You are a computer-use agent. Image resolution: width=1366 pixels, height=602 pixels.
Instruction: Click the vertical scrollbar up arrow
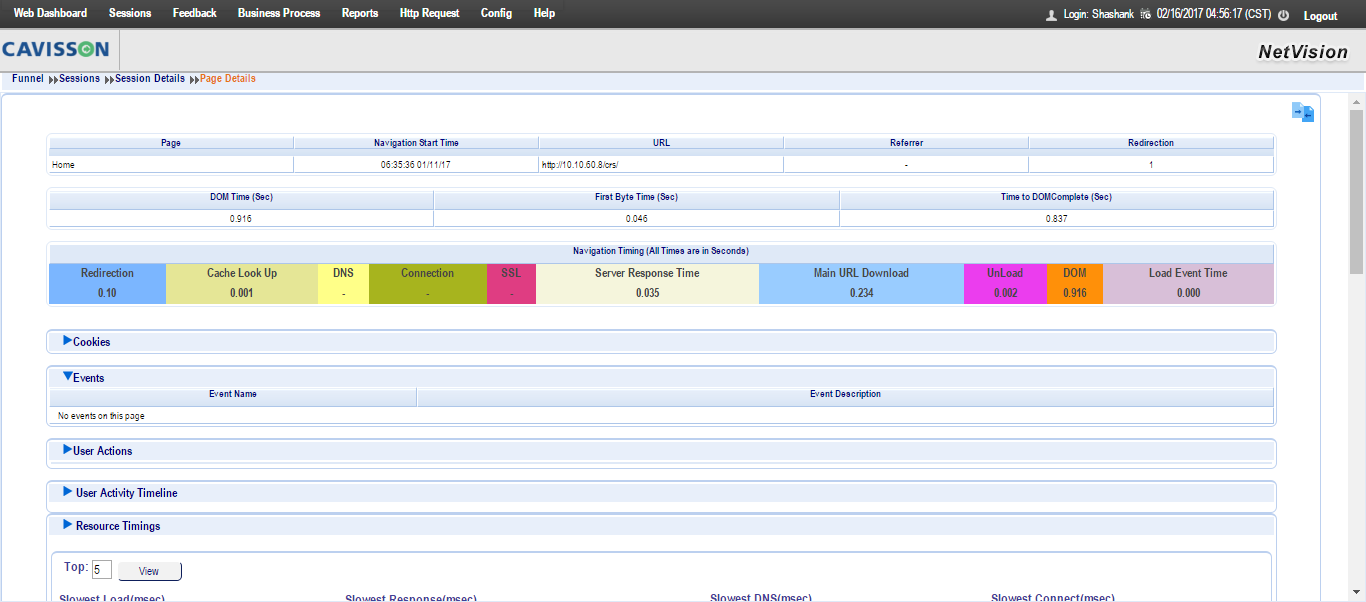(x=1357, y=101)
